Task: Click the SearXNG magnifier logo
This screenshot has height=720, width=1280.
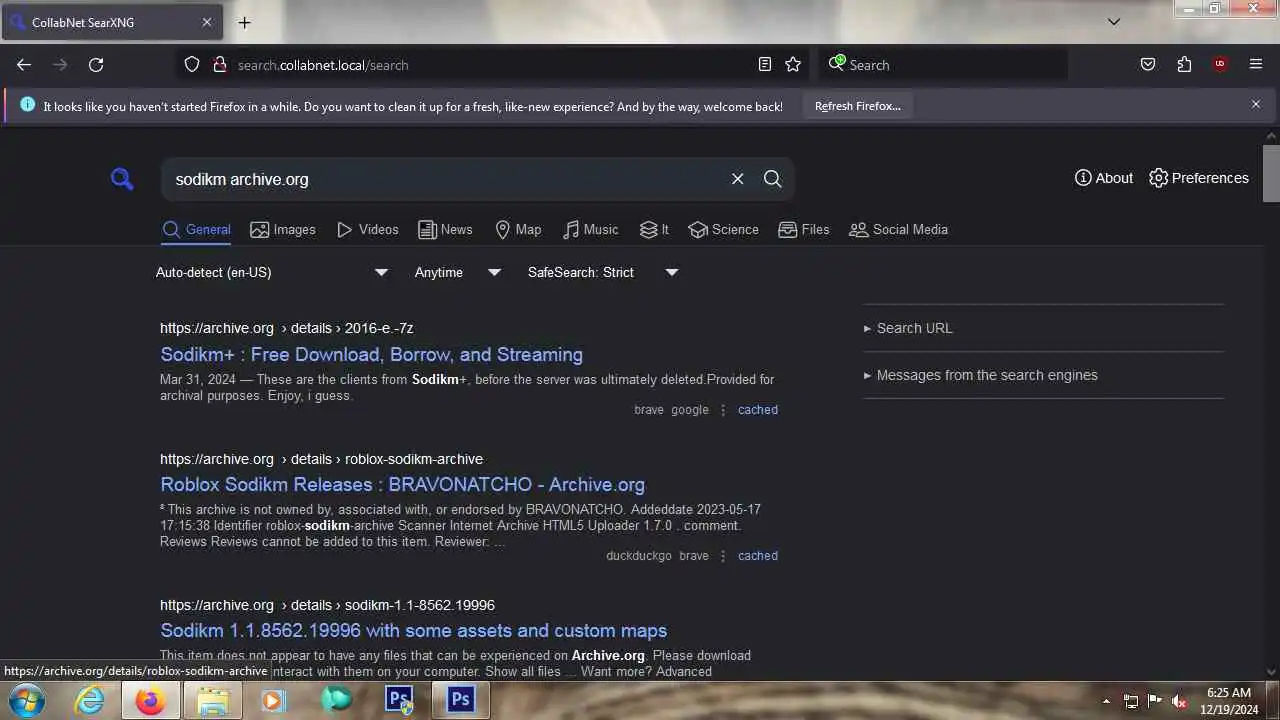Action: click(x=122, y=179)
